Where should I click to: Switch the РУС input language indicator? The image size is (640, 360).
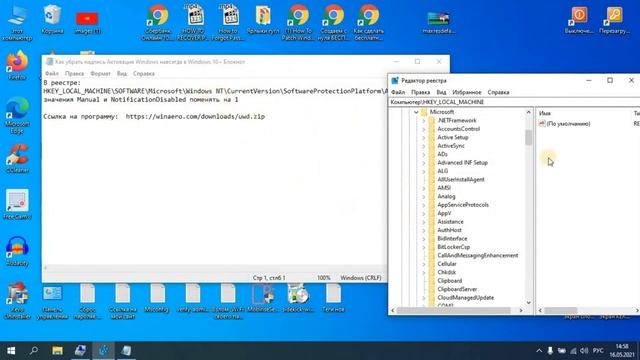598,351
